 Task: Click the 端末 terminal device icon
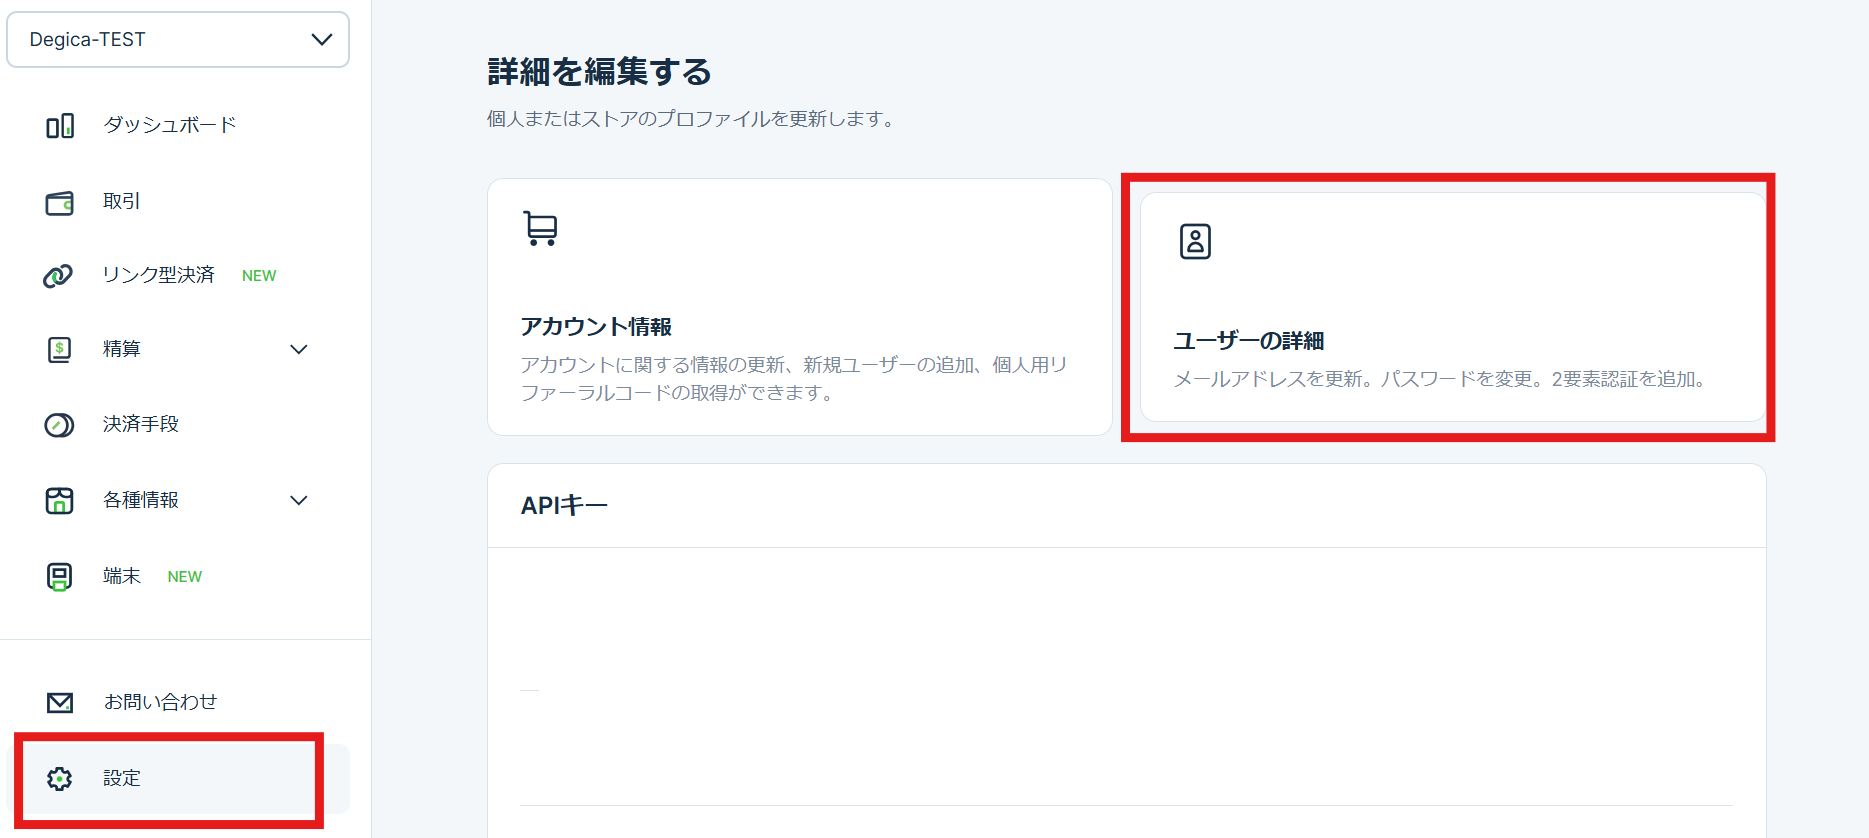(60, 577)
